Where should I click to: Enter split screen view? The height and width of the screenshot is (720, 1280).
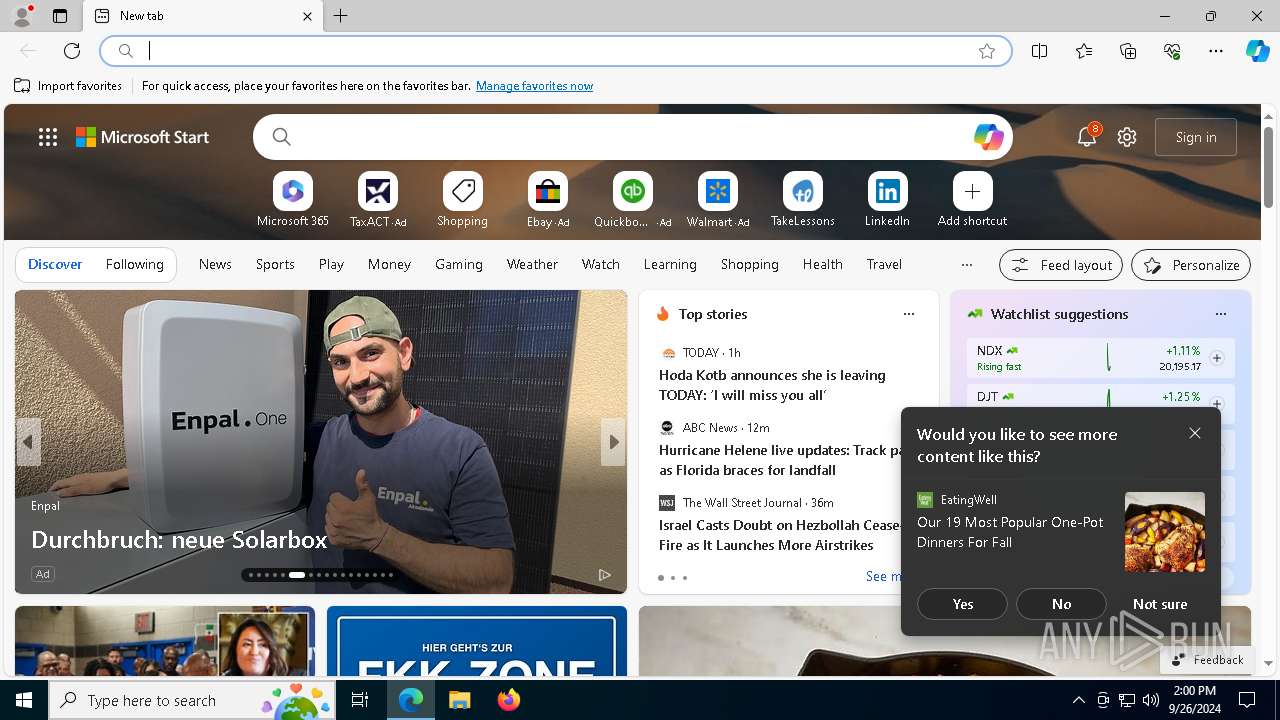(x=1040, y=51)
